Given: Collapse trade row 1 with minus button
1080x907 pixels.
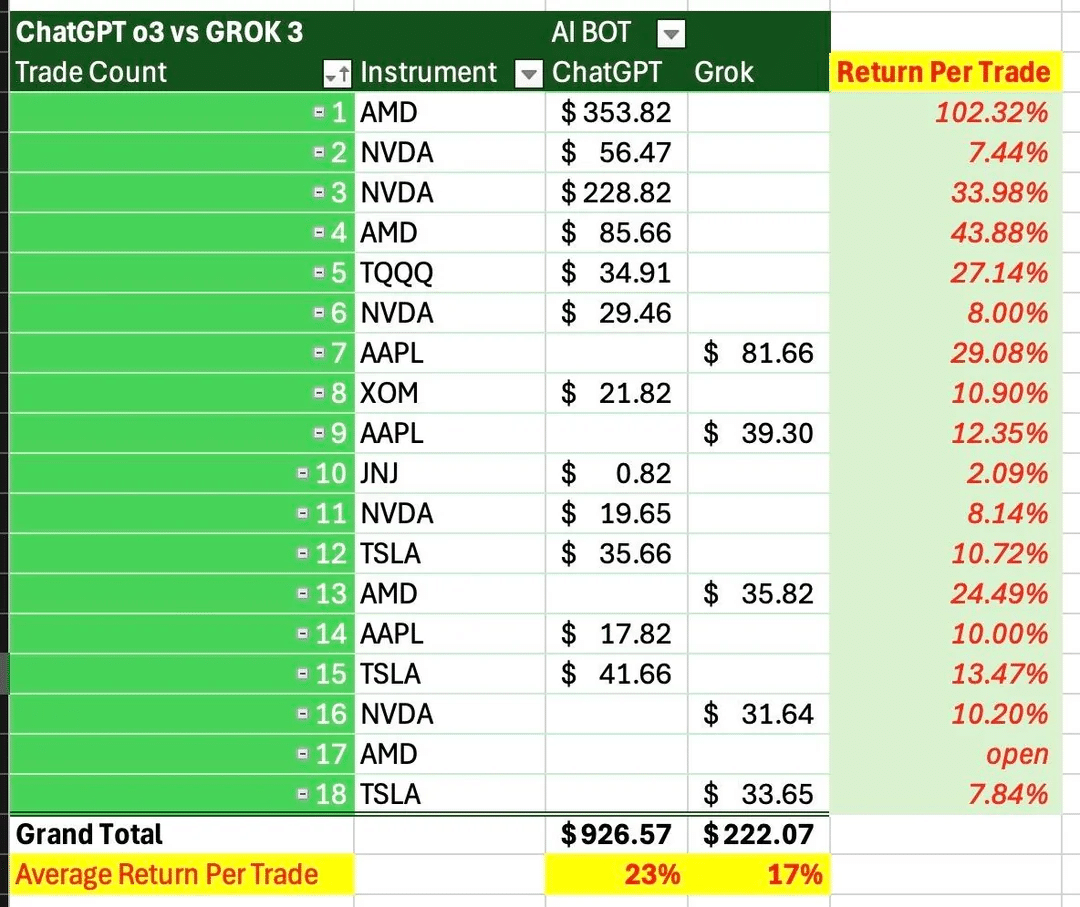Looking at the screenshot, I should 319,113.
